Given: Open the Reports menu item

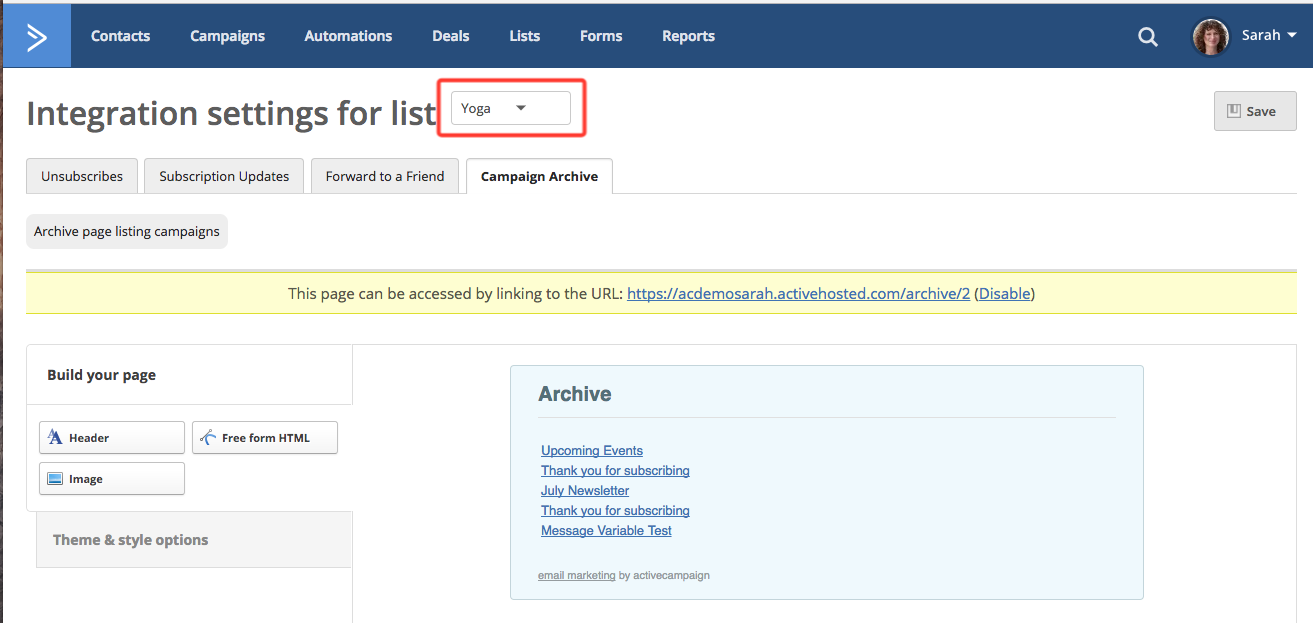Looking at the screenshot, I should click(688, 36).
